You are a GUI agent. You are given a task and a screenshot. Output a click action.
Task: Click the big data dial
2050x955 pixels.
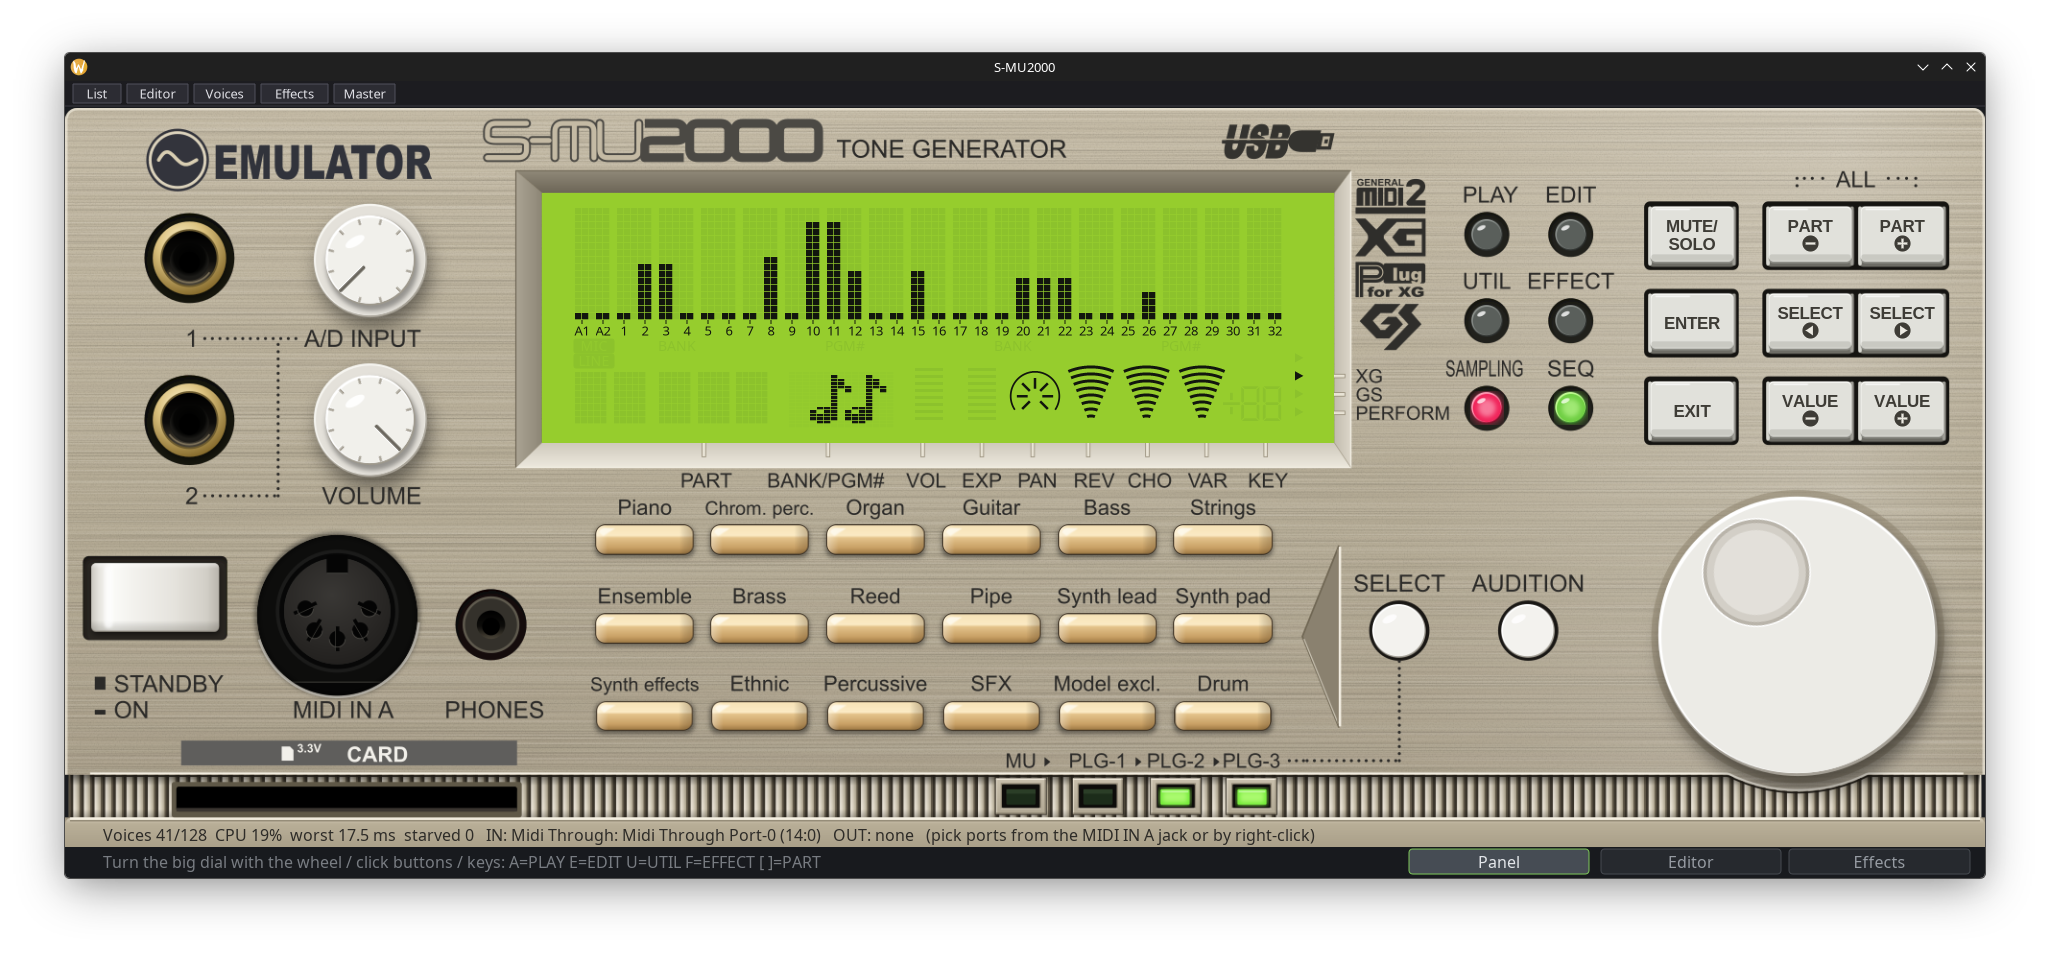pyautogui.click(x=1796, y=635)
